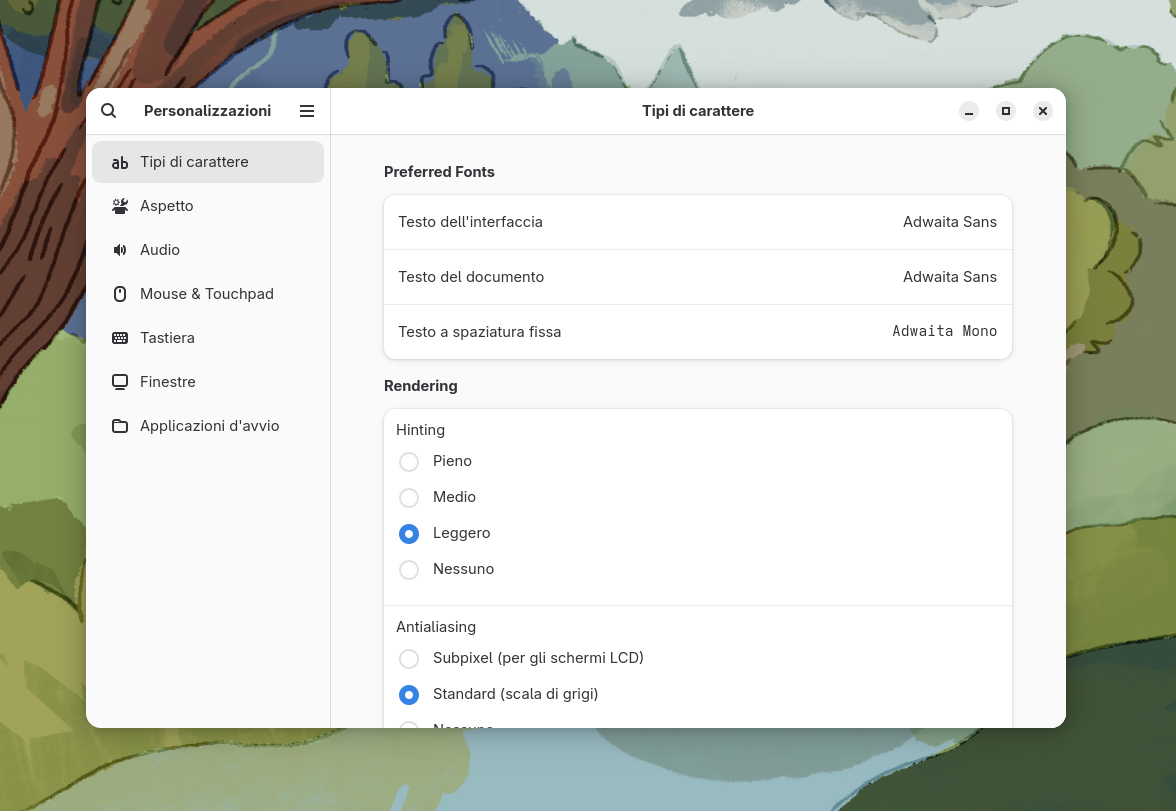This screenshot has width=1176, height=811.
Task: Enable Subpixel antialiasing for LCD screens
Action: [409, 658]
